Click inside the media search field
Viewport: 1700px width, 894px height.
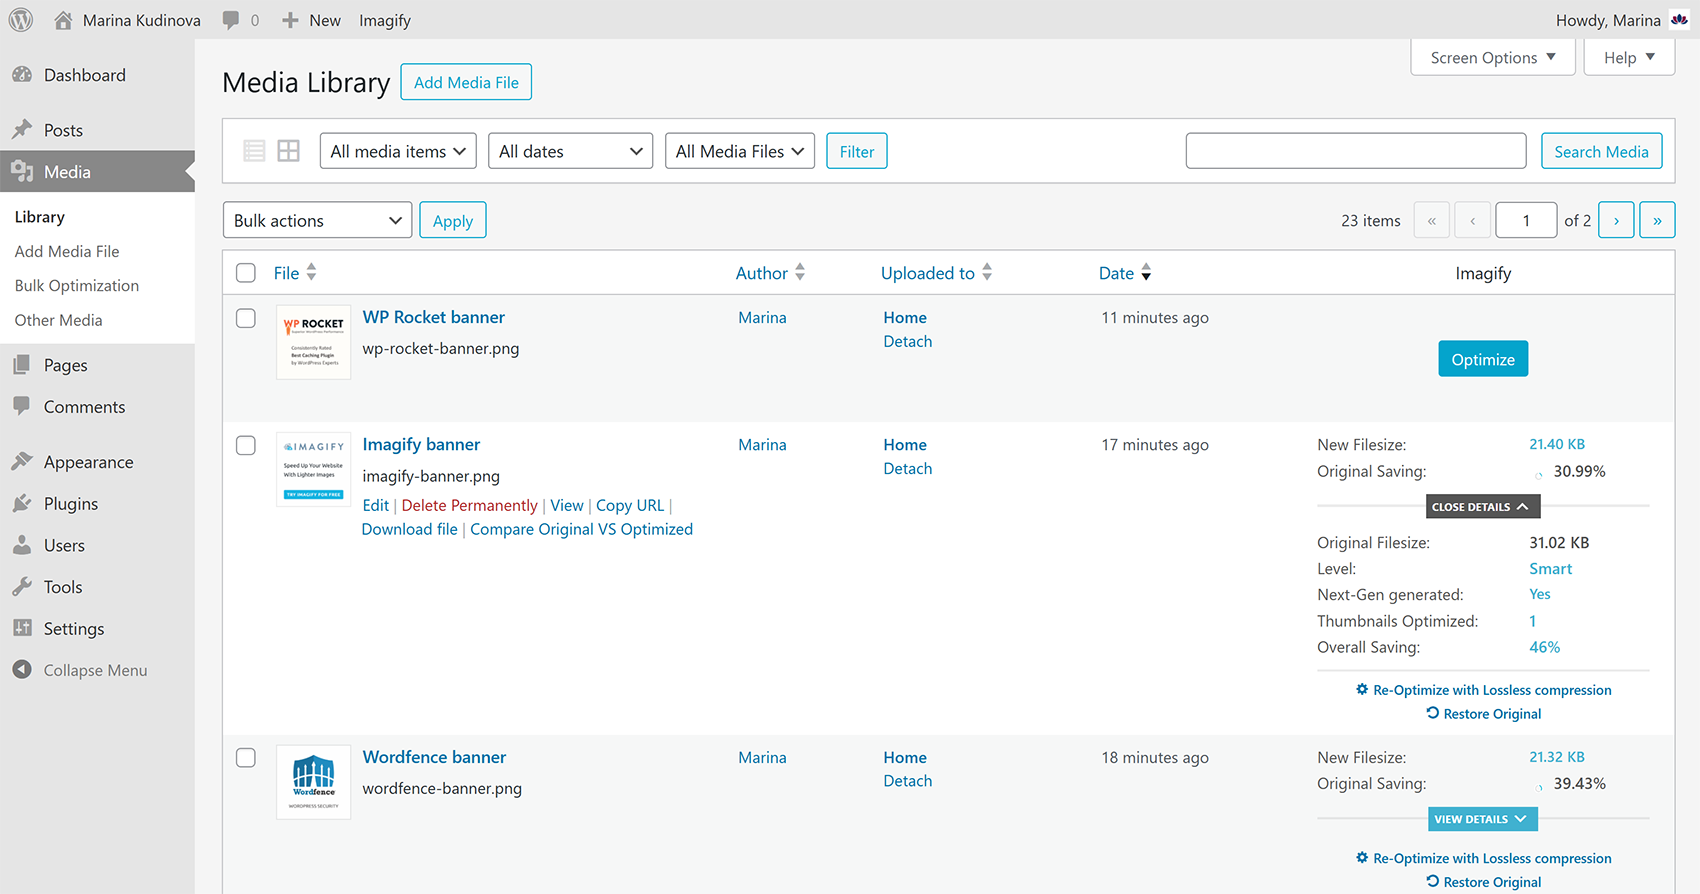1356,151
